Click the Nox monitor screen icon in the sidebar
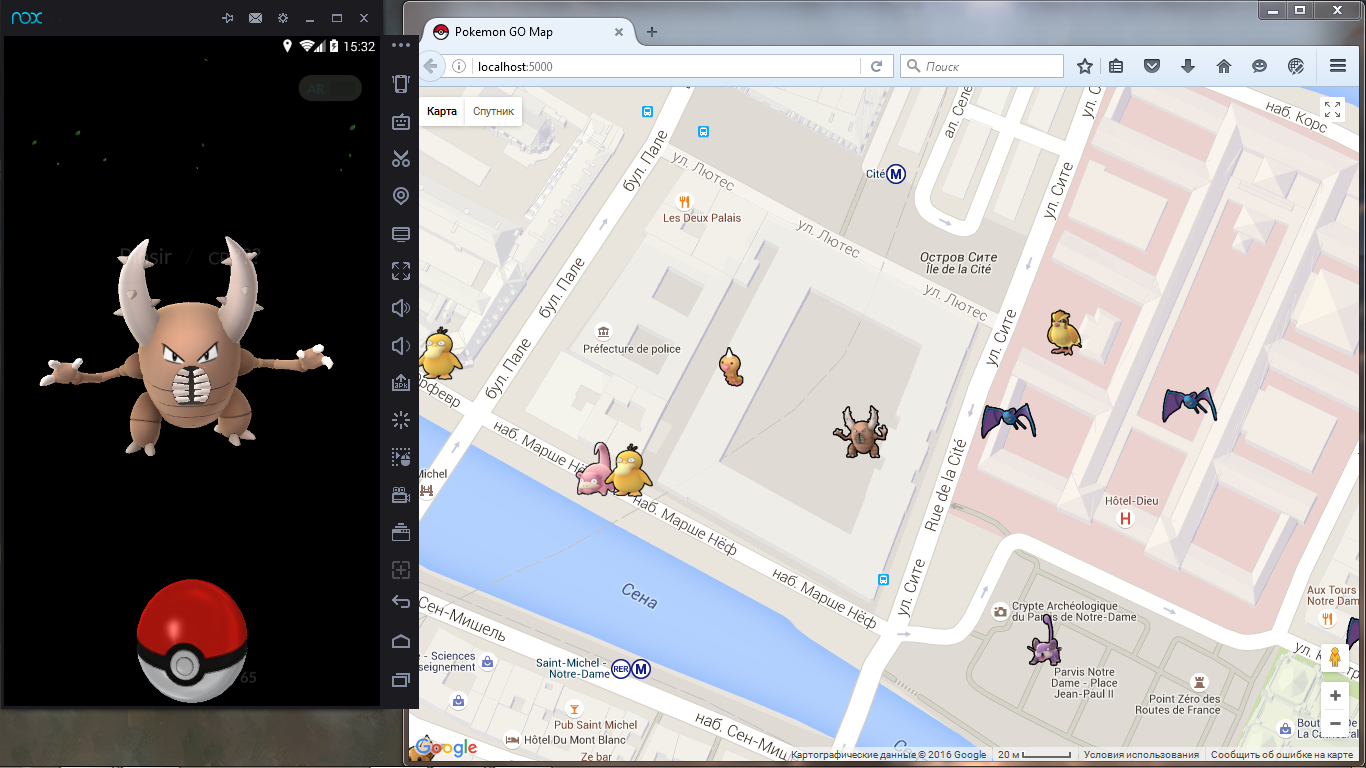Viewport: 1366px width, 768px height. [x=401, y=234]
